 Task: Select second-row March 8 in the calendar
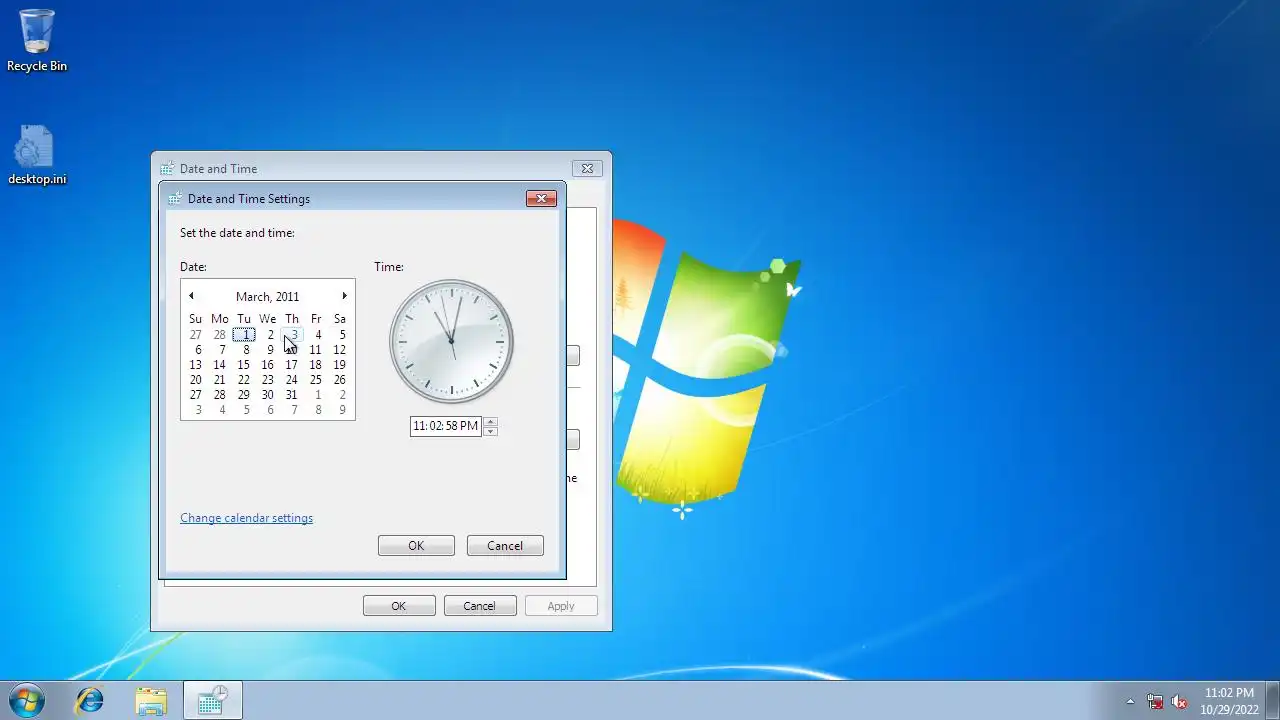(x=244, y=350)
